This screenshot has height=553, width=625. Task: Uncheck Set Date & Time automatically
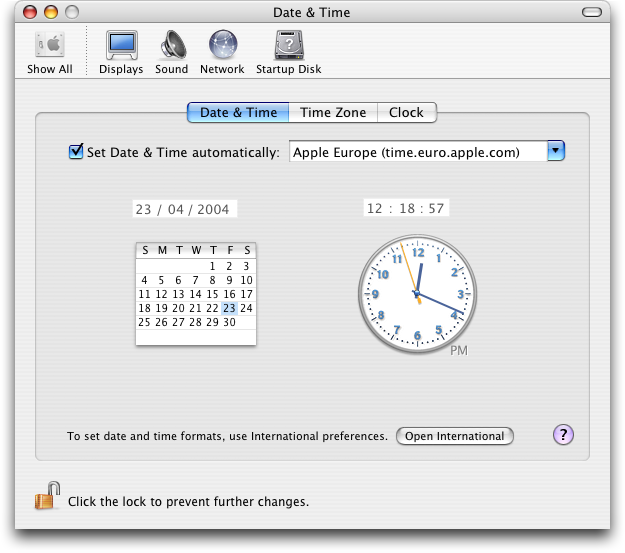(x=76, y=152)
